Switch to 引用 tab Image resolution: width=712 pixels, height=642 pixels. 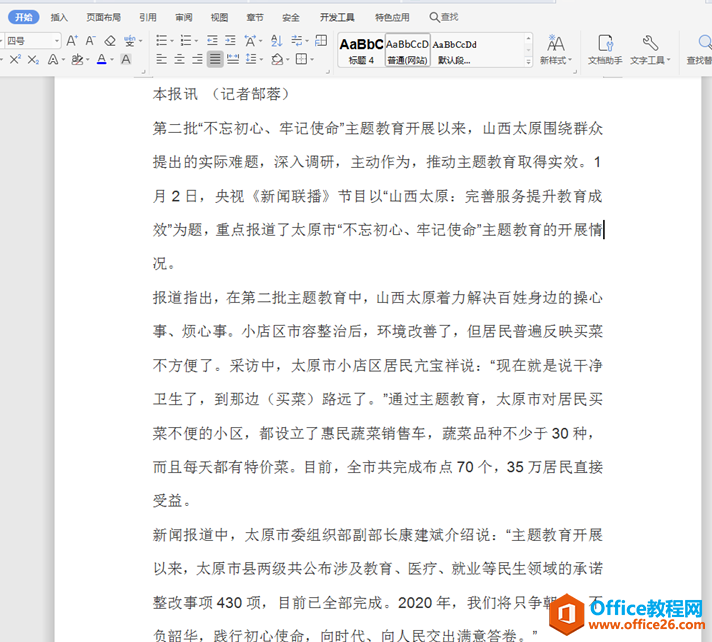(x=148, y=17)
